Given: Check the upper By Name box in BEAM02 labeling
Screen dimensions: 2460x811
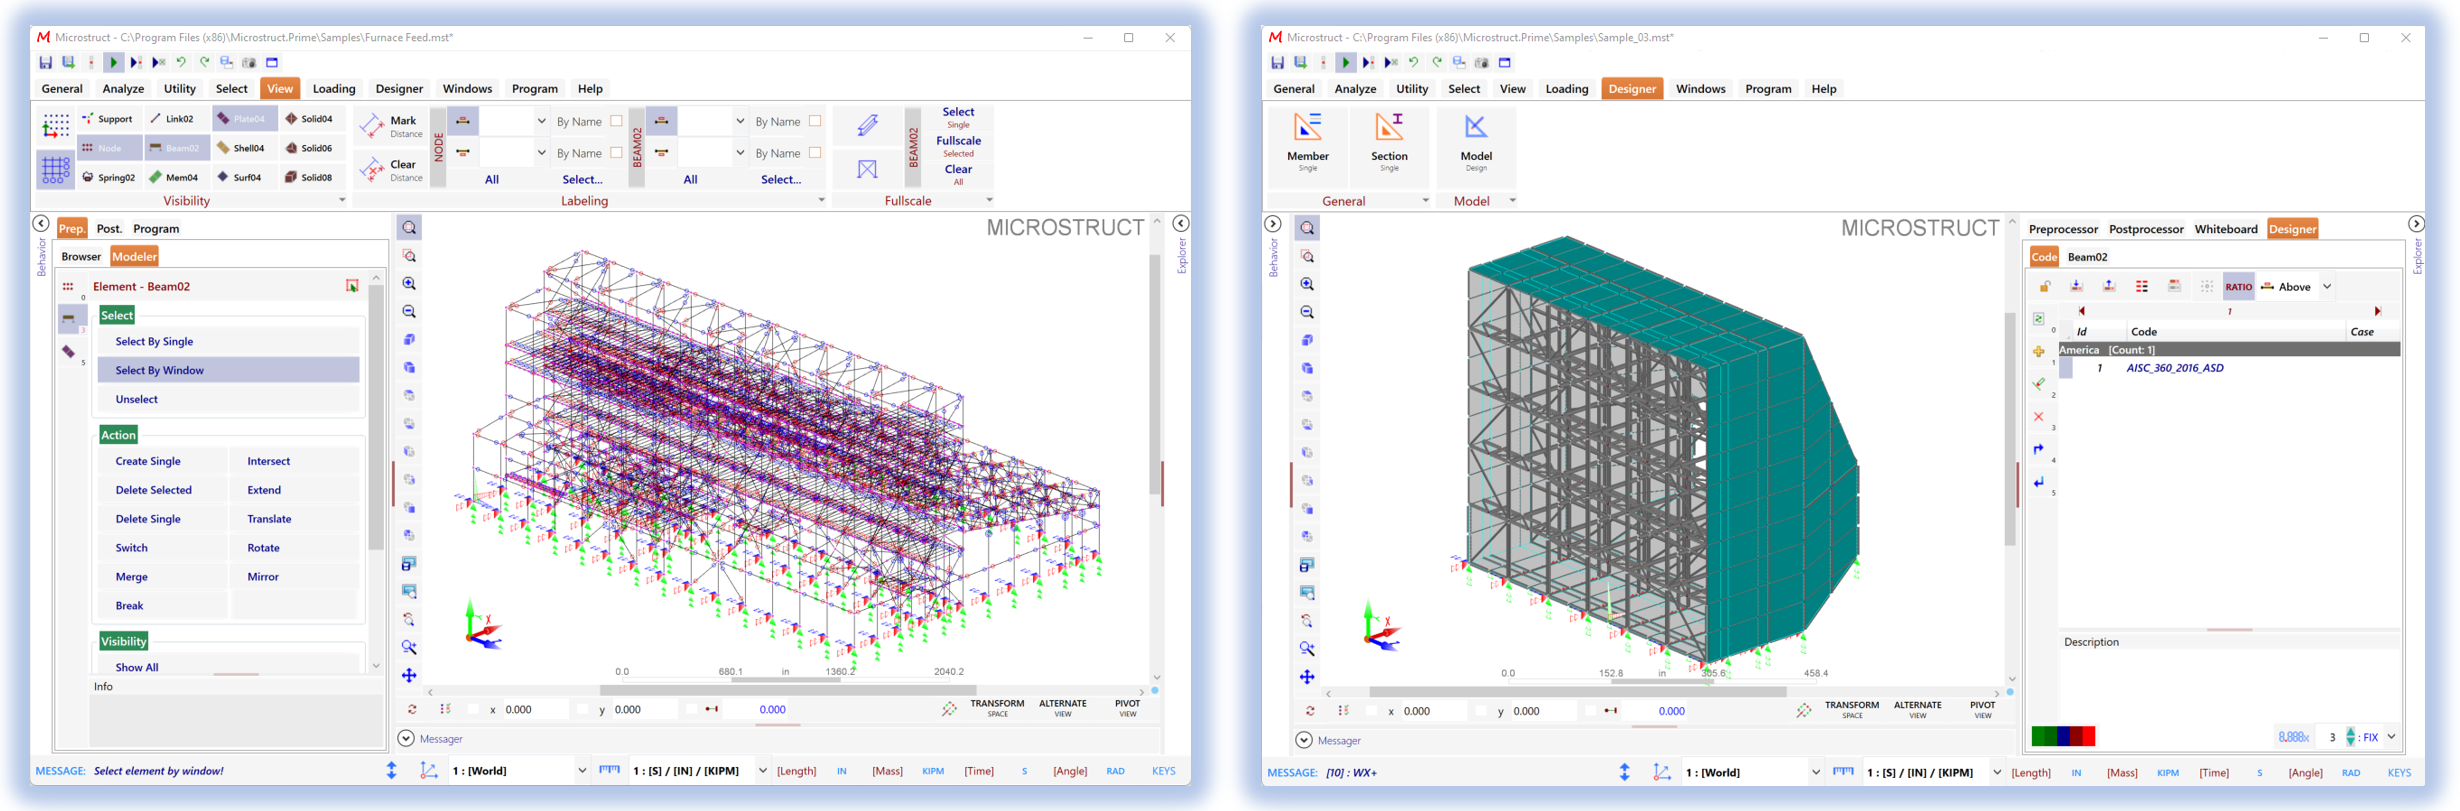Looking at the screenshot, I should [816, 121].
